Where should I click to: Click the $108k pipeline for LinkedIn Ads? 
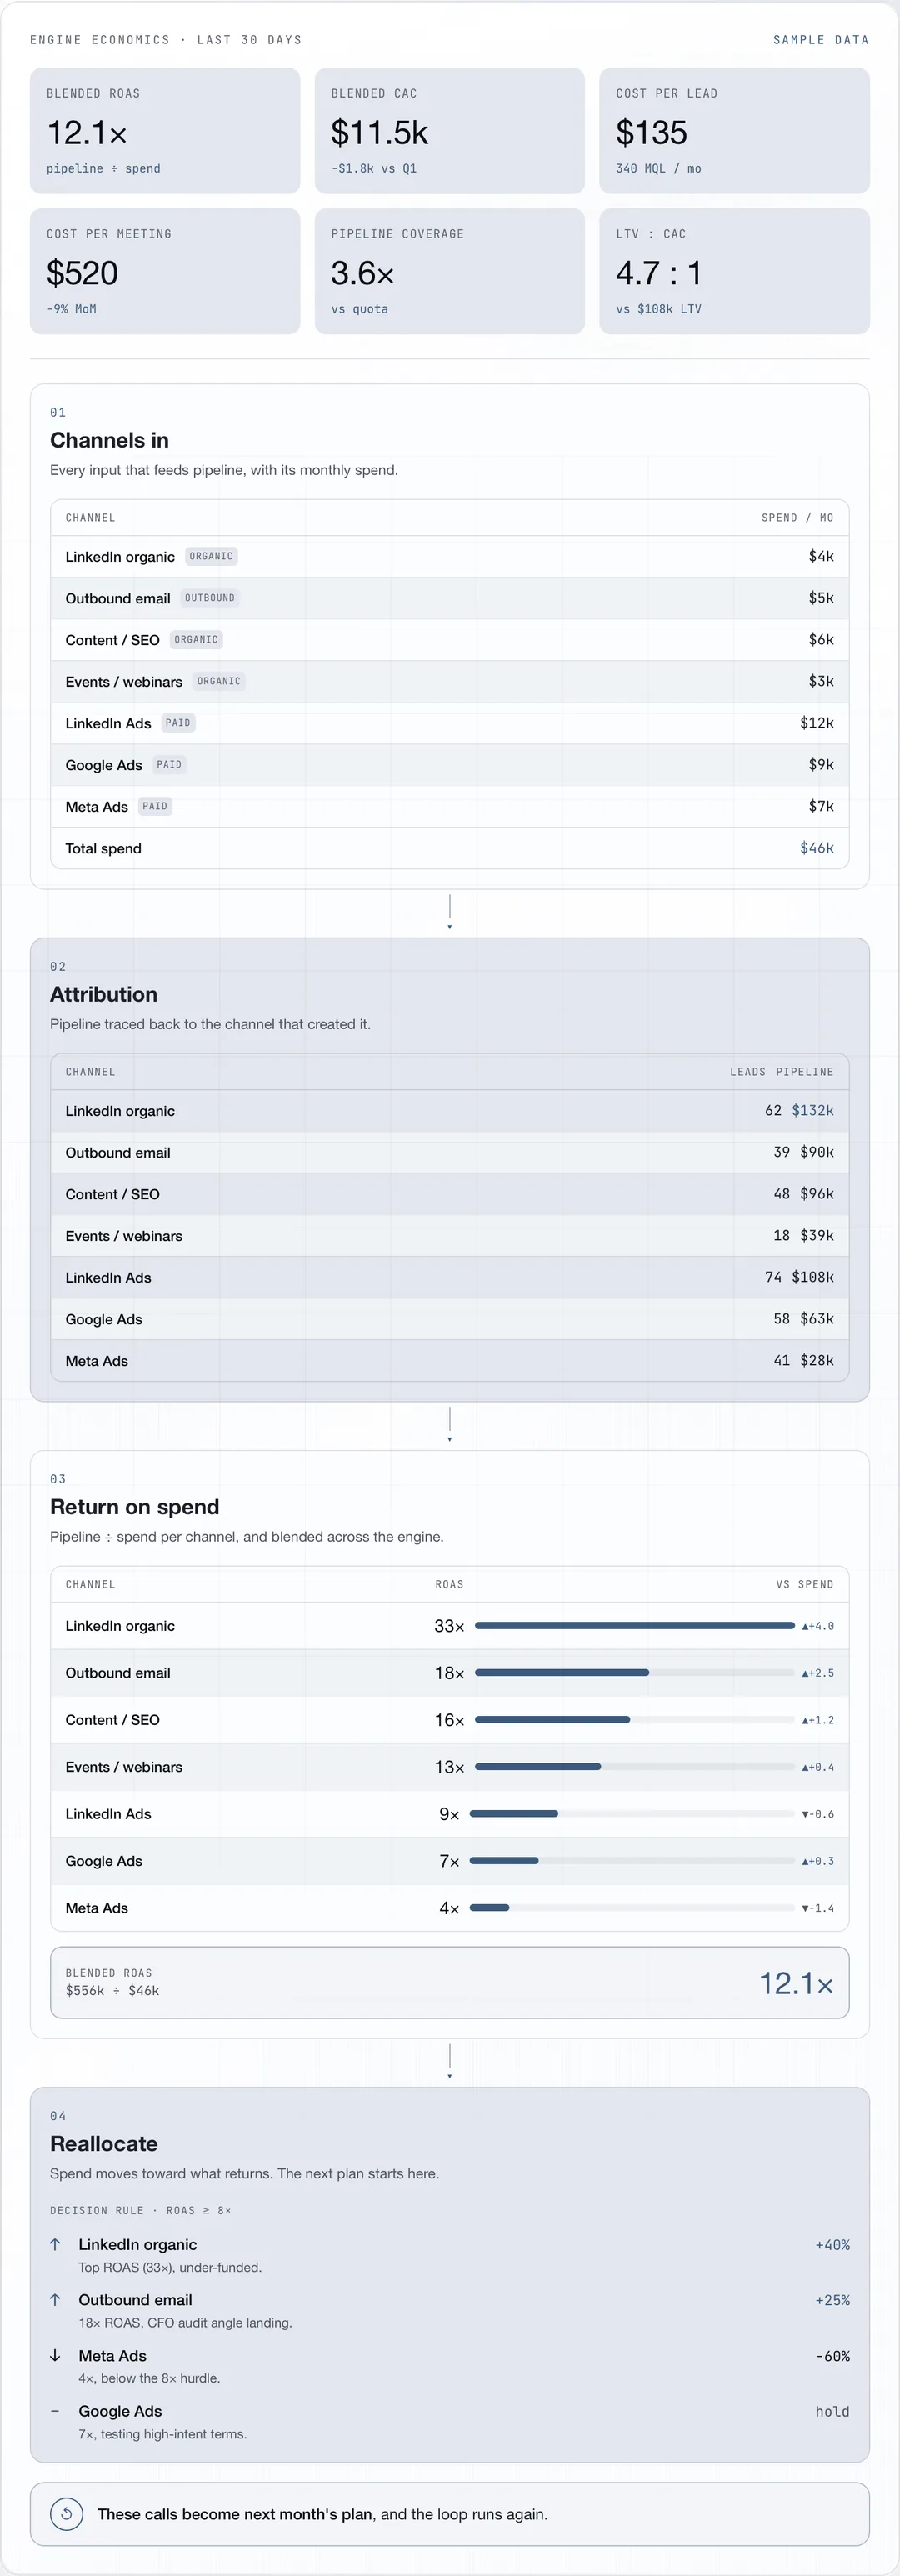pyautogui.click(x=813, y=1277)
